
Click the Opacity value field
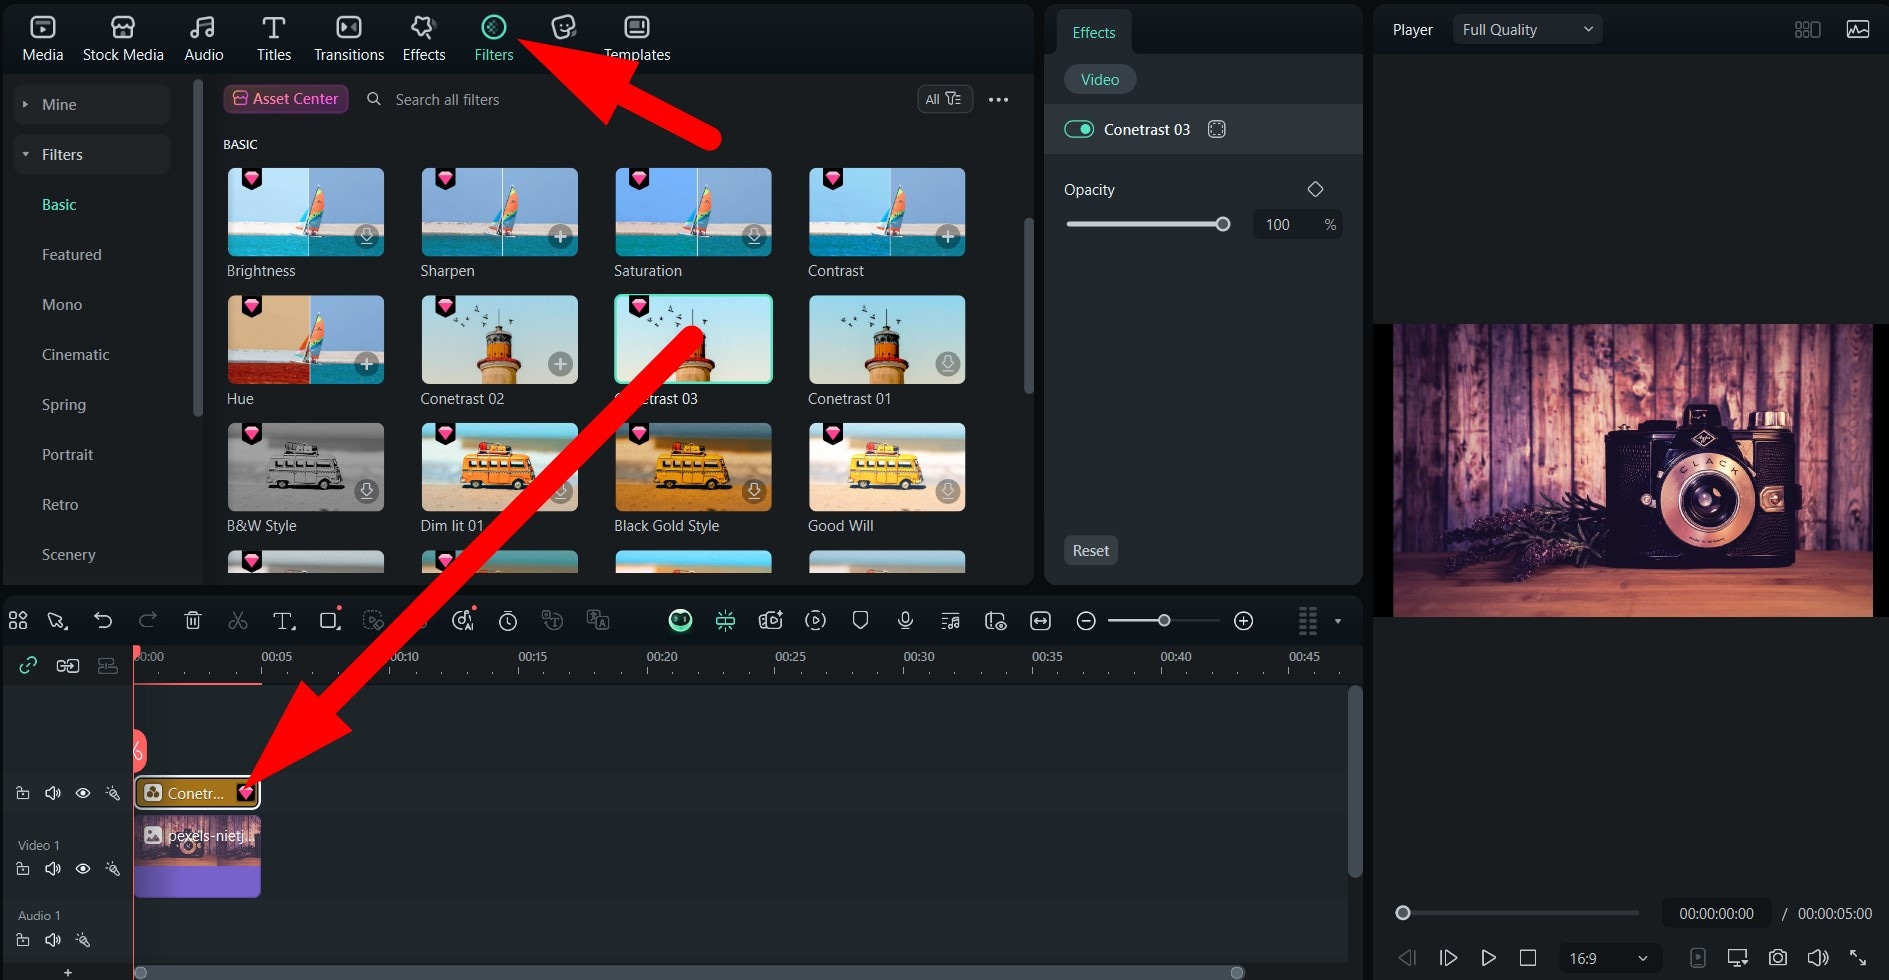1297,225
